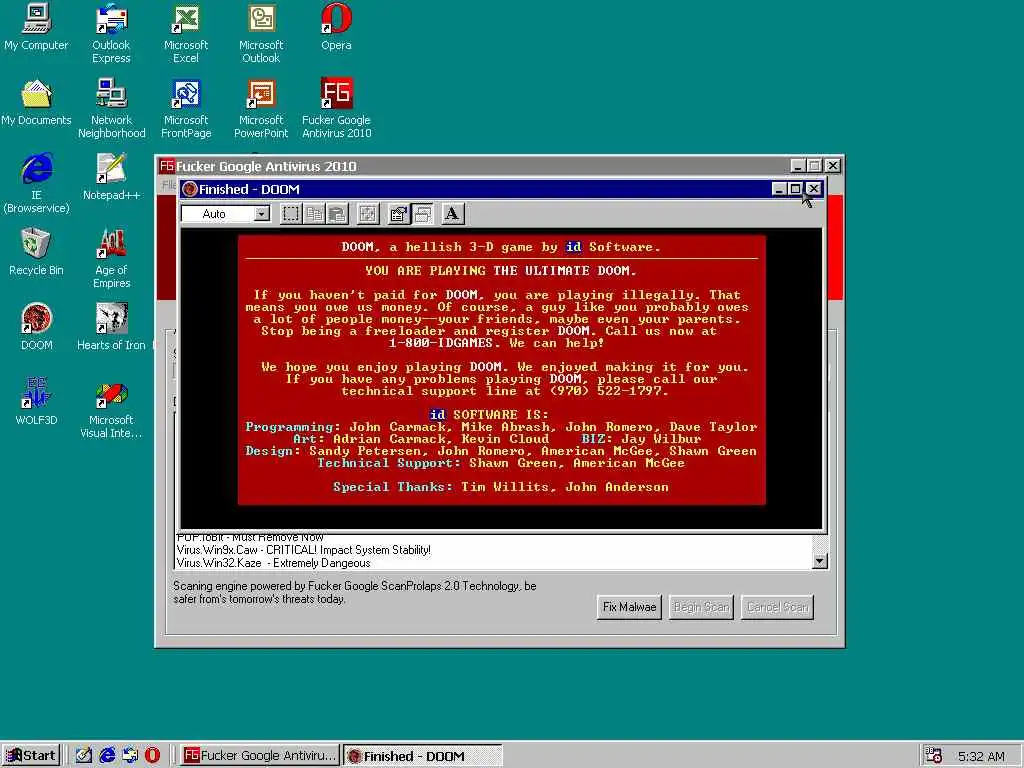Screen dimensions: 1024x768
Task: Open Font settings with the A button
Action: click(x=452, y=214)
